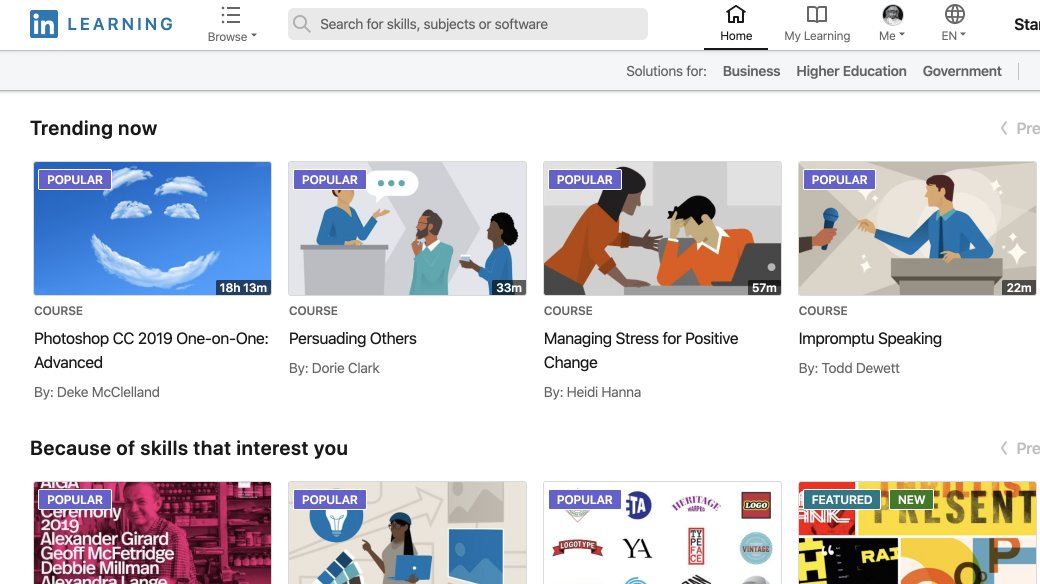Click Photoshop CC 2019 One-on-One: Advanced title
Screen dimensions: 1040x584
[x=151, y=350]
